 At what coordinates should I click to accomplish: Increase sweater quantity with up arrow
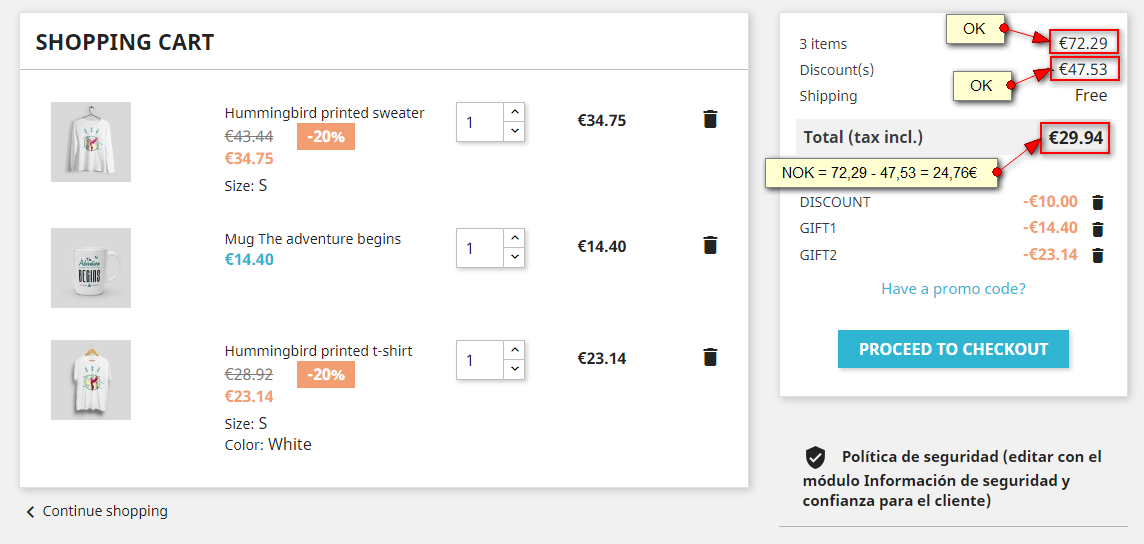pyautogui.click(x=514, y=112)
